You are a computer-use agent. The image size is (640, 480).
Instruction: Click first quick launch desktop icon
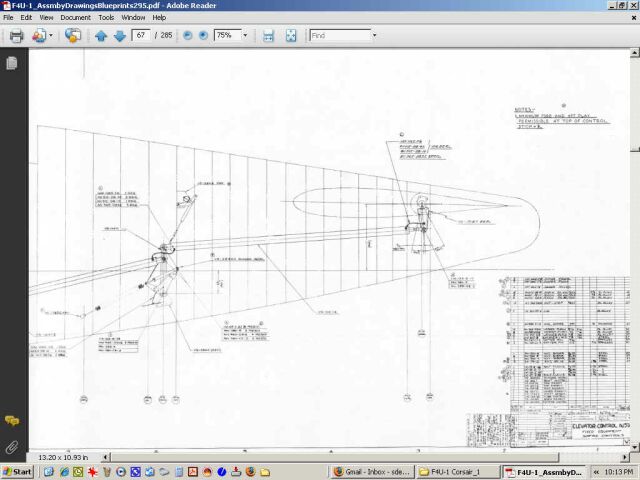(x=49, y=472)
